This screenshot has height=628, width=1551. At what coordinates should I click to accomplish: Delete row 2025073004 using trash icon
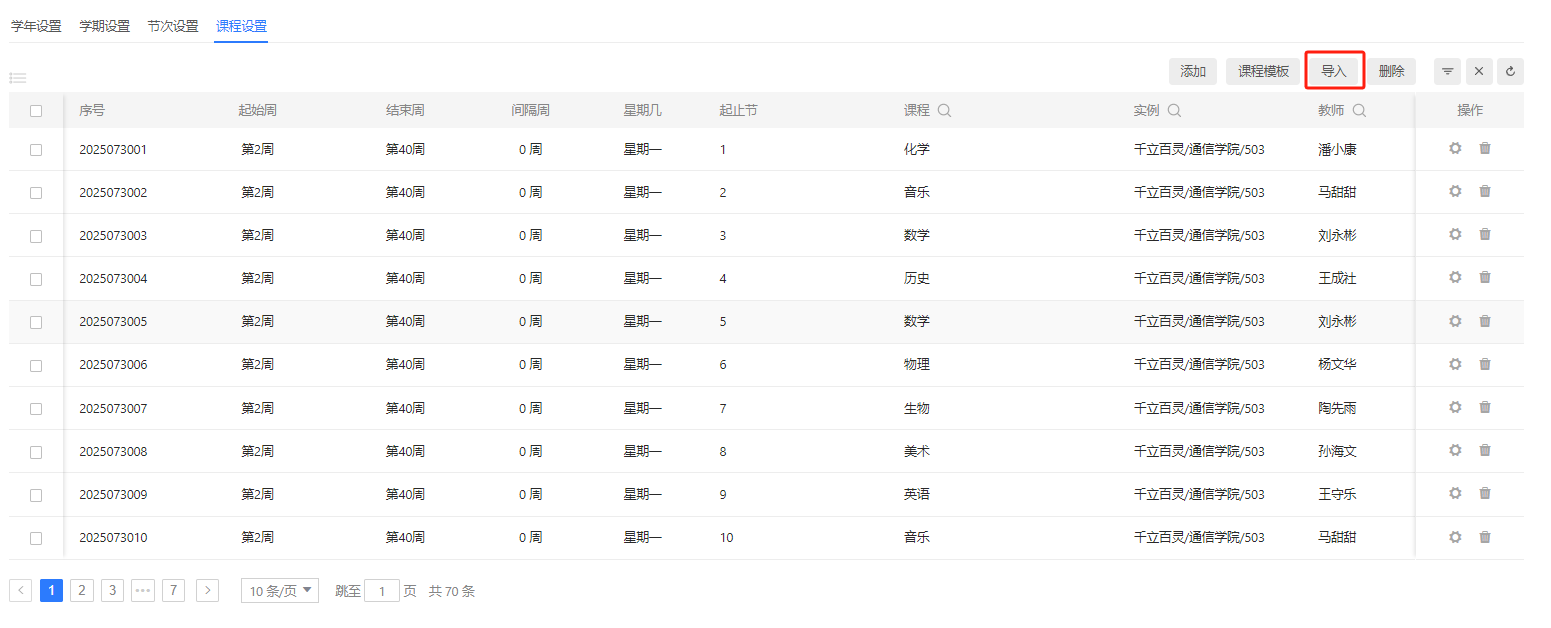(x=1485, y=277)
